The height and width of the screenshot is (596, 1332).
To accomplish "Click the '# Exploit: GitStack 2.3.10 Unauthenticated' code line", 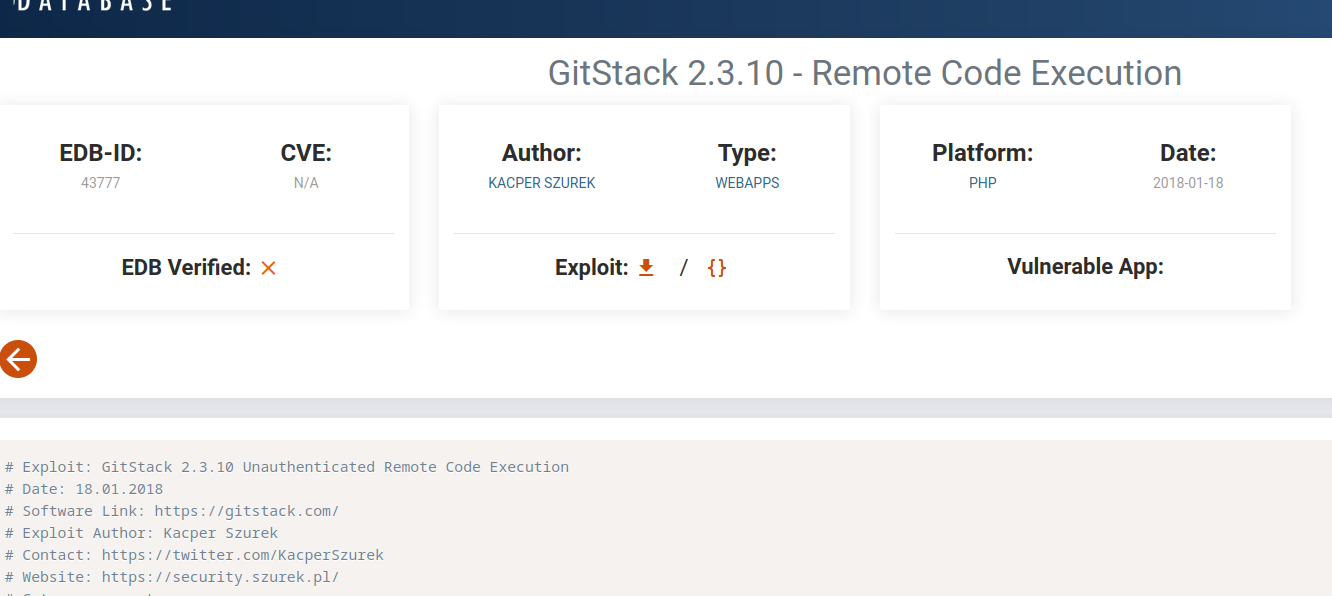I will point(287,467).
